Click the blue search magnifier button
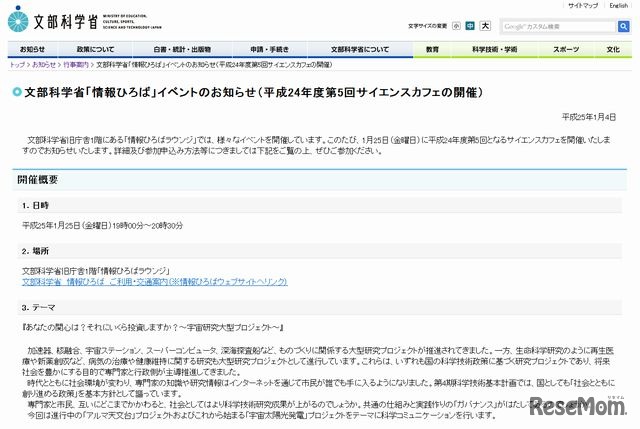This screenshot has height=429, width=640. click(623, 27)
